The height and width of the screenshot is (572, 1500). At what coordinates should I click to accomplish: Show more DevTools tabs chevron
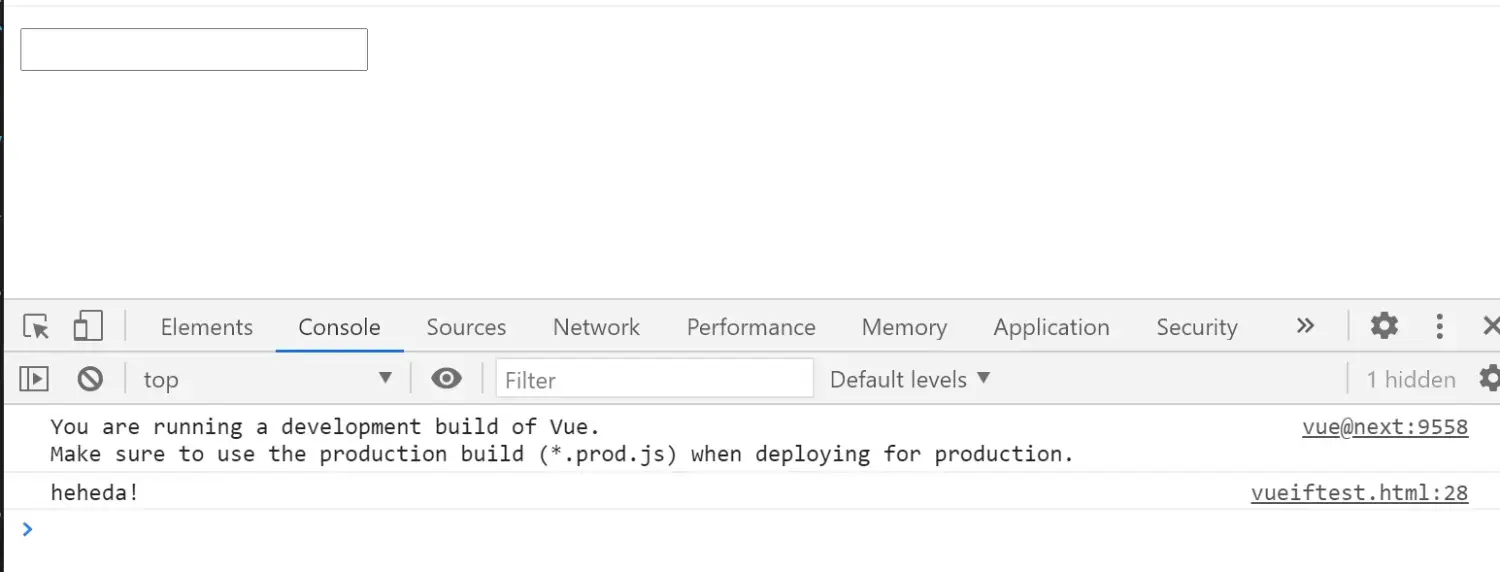[1305, 326]
